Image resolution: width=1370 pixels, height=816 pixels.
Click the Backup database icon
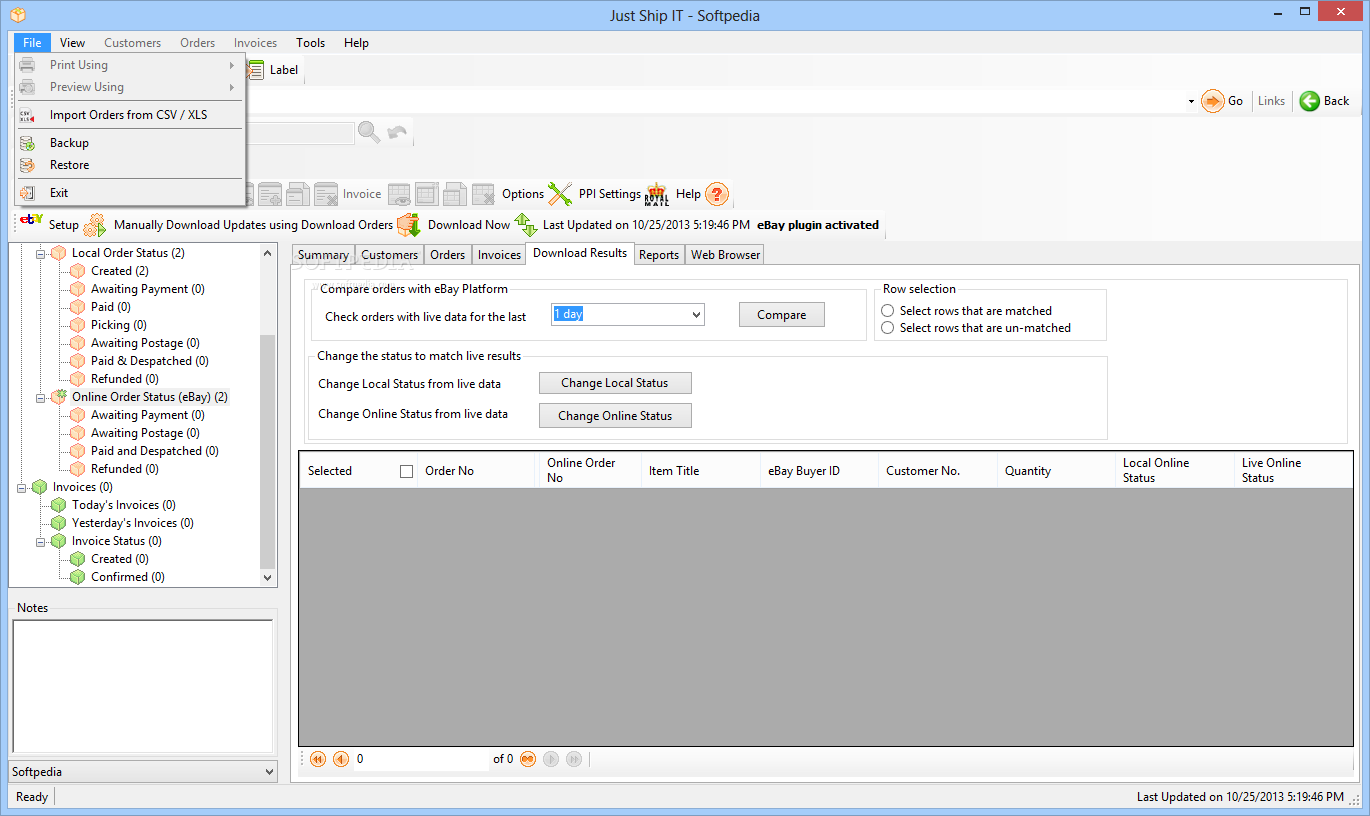coord(28,143)
